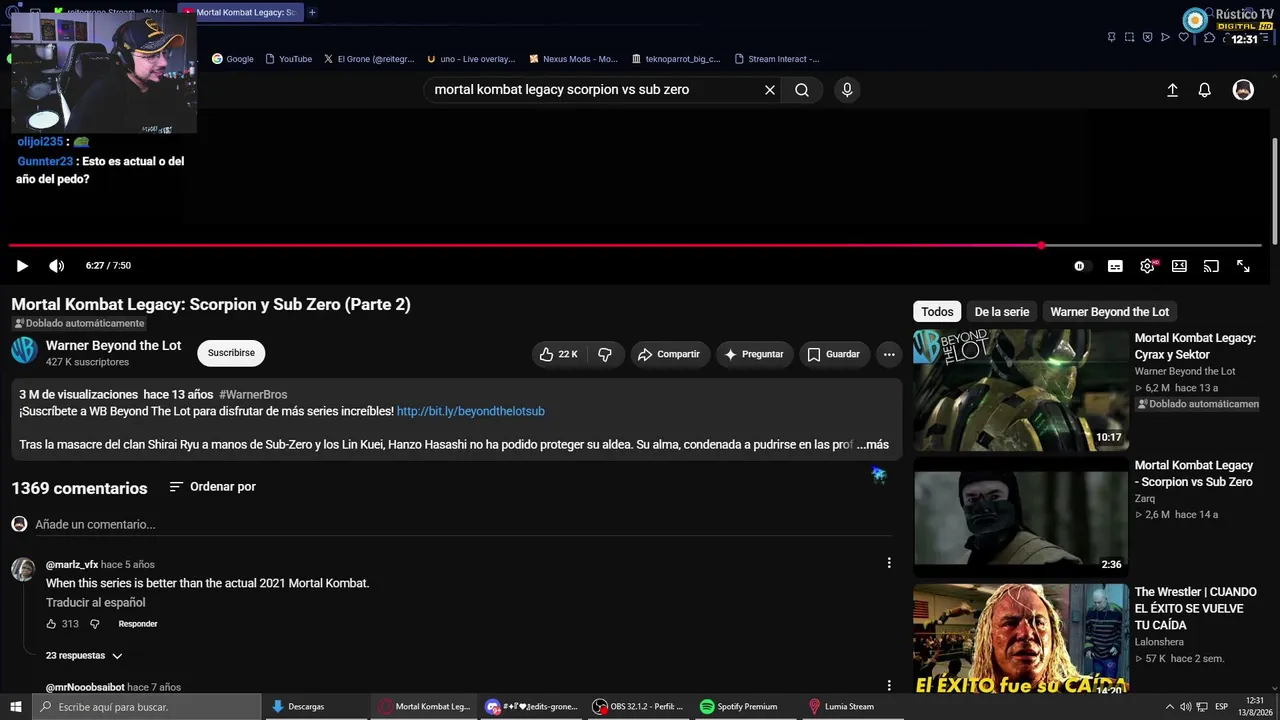
Task: Open the Nexus Mods bookmark
Action: tap(574, 59)
